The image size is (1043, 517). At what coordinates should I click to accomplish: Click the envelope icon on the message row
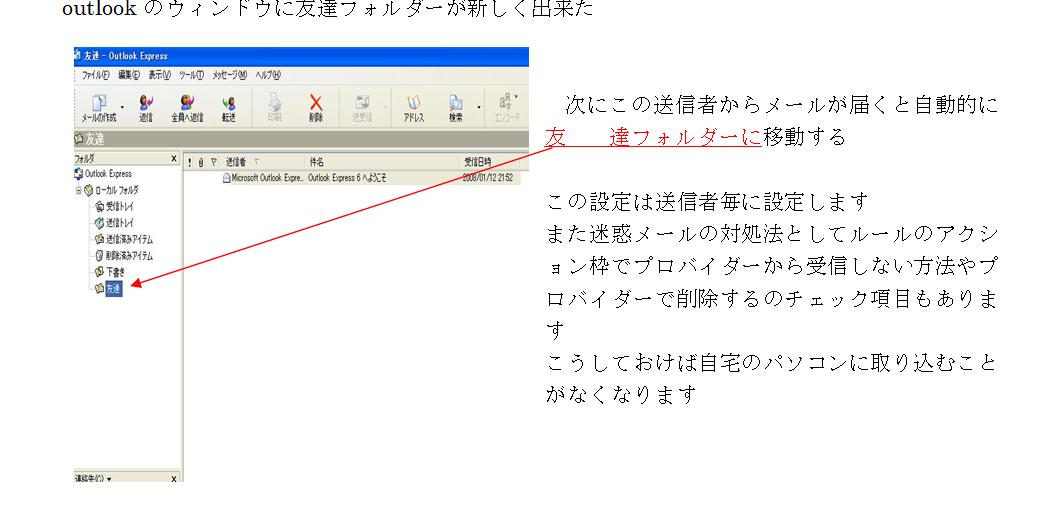pyautogui.click(x=226, y=178)
